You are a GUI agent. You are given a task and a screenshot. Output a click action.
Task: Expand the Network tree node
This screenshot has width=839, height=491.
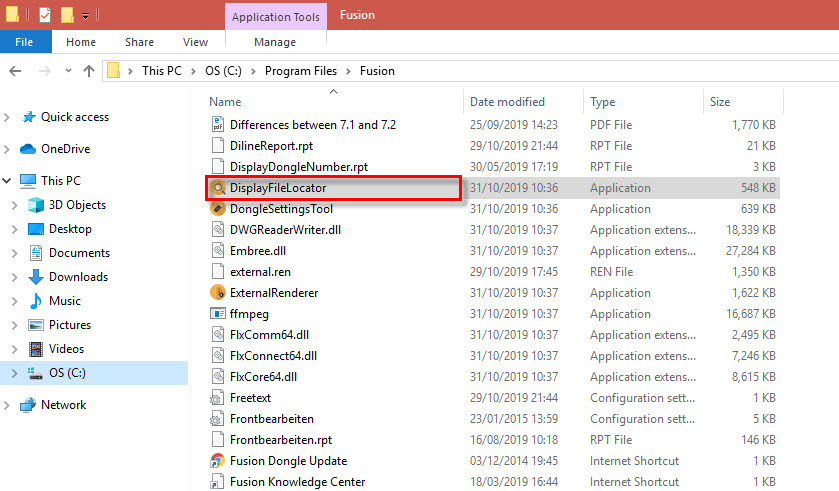click(x=7, y=405)
